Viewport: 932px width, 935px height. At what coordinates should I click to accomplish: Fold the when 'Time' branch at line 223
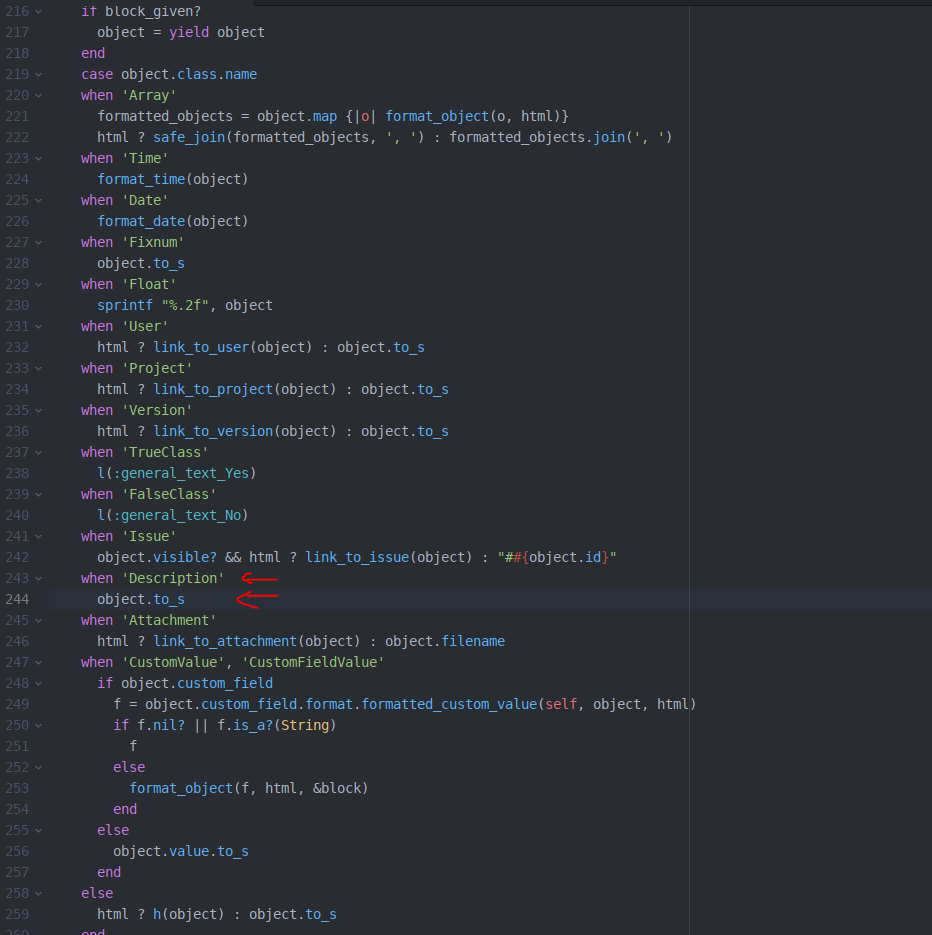[38, 159]
